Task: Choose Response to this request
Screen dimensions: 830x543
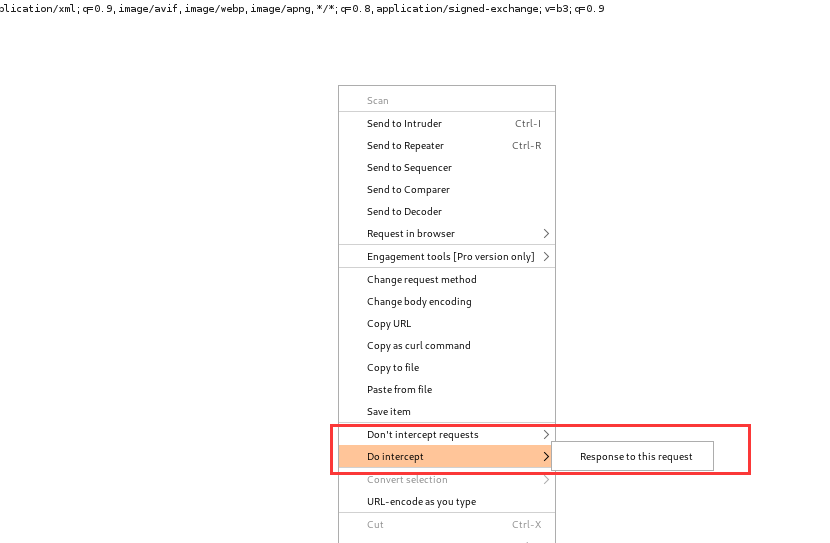Action: click(x=636, y=457)
